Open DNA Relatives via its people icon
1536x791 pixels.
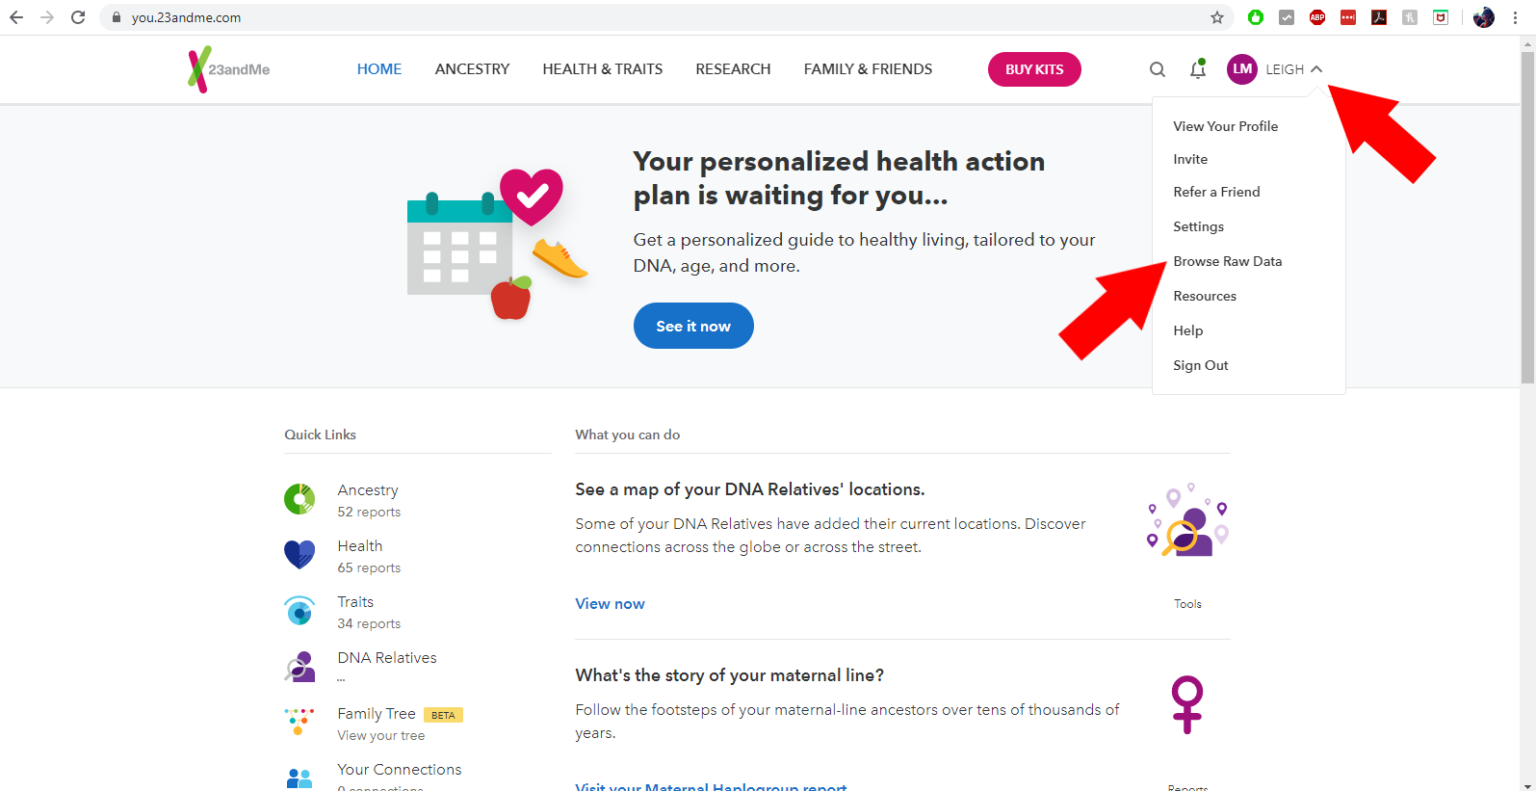[x=300, y=666]
